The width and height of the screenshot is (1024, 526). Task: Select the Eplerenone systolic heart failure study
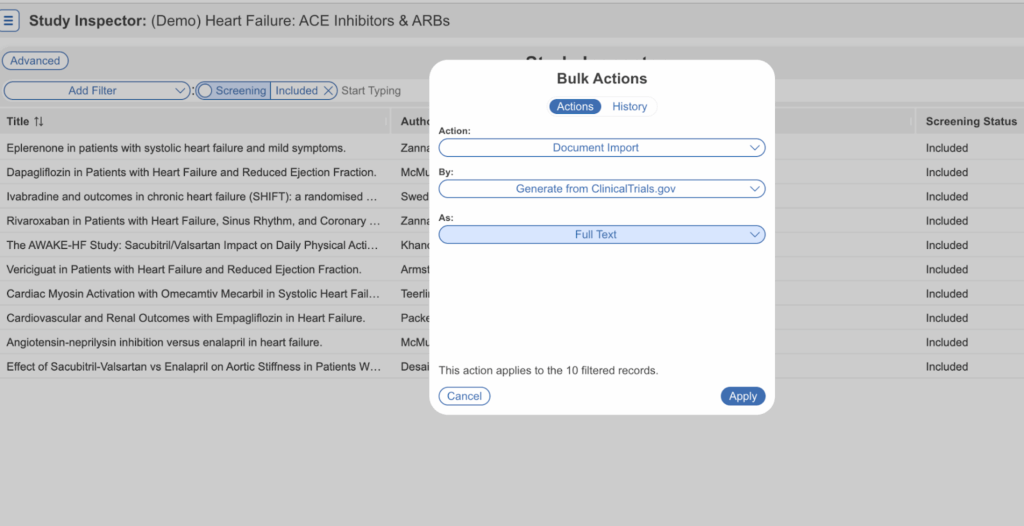(176, 148)
